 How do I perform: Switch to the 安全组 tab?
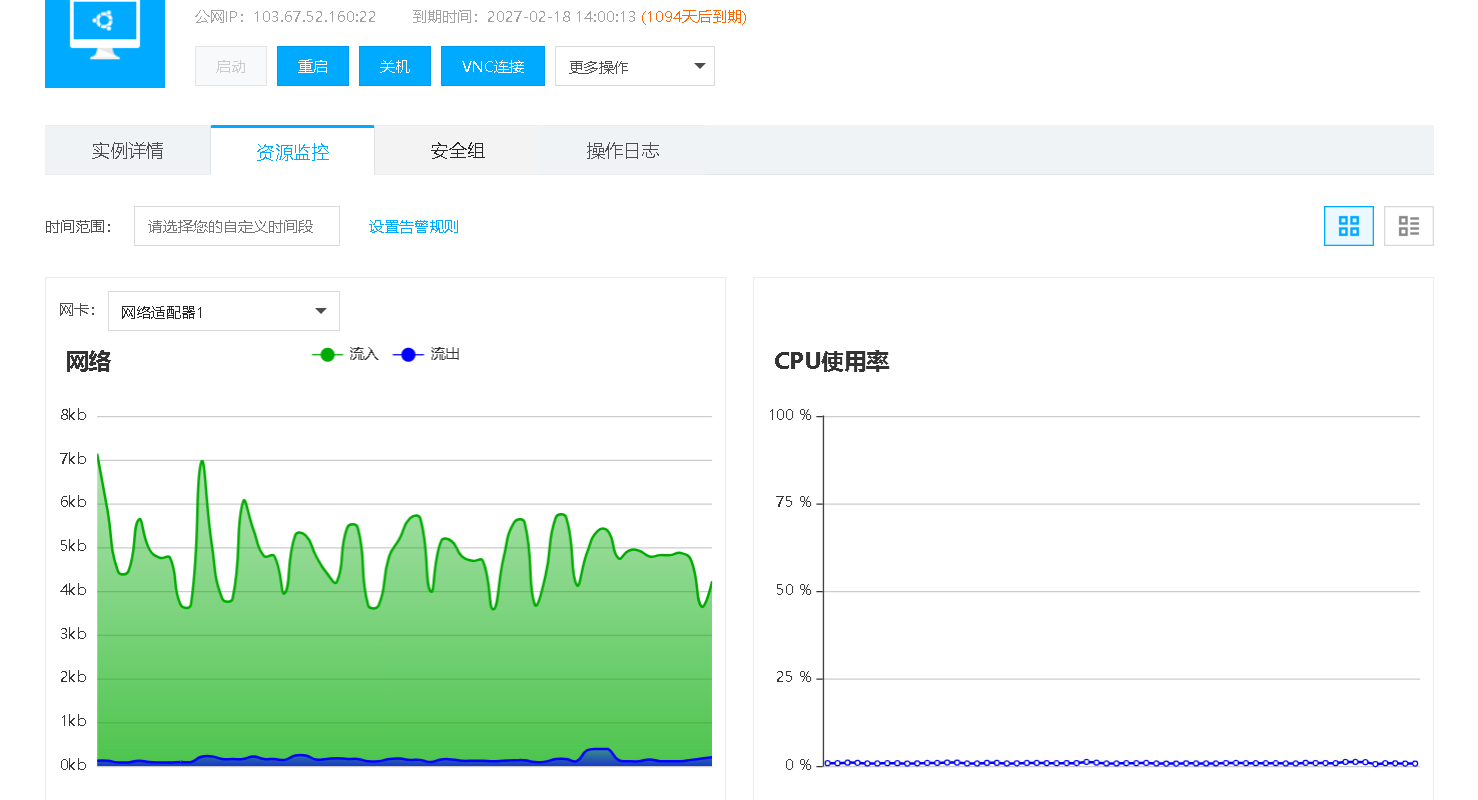[458, 151]
